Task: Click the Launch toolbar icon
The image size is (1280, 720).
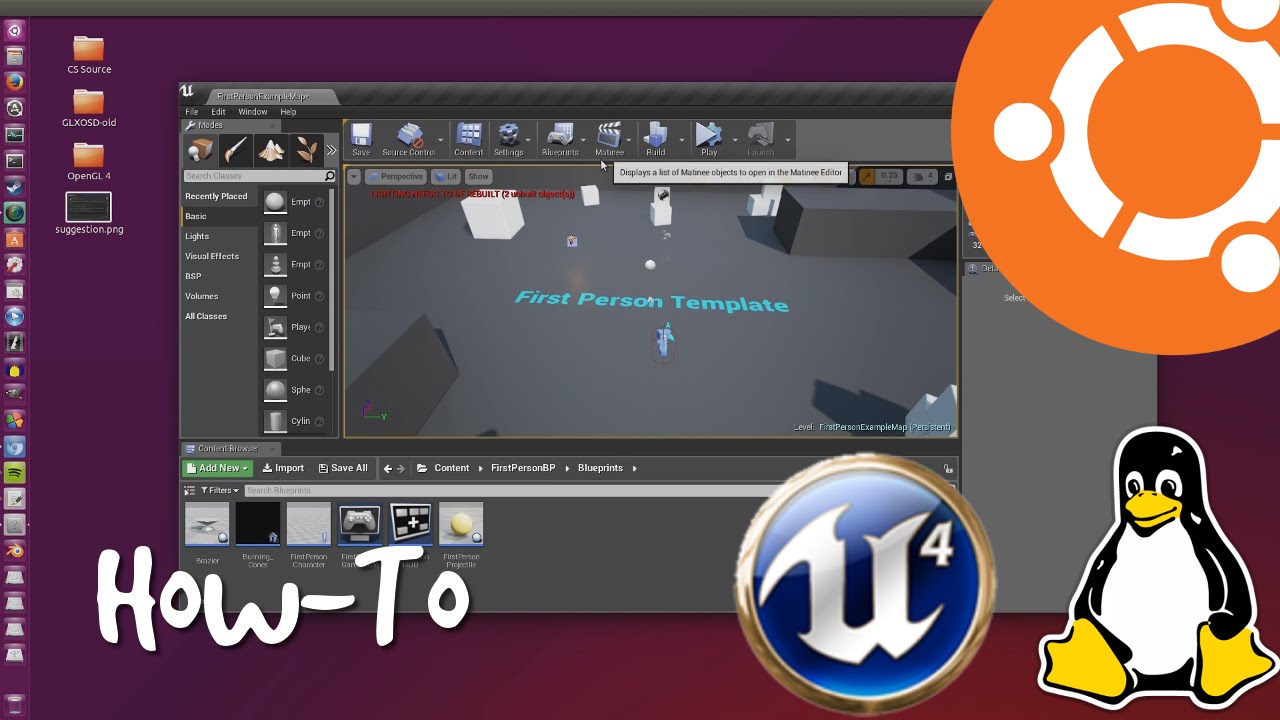Action: coord(761,139)
